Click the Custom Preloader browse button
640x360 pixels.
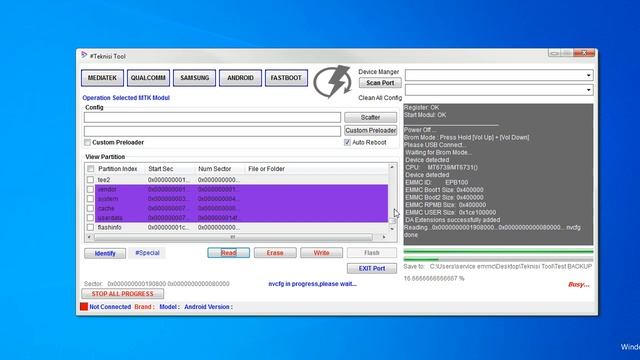[370, 131]
